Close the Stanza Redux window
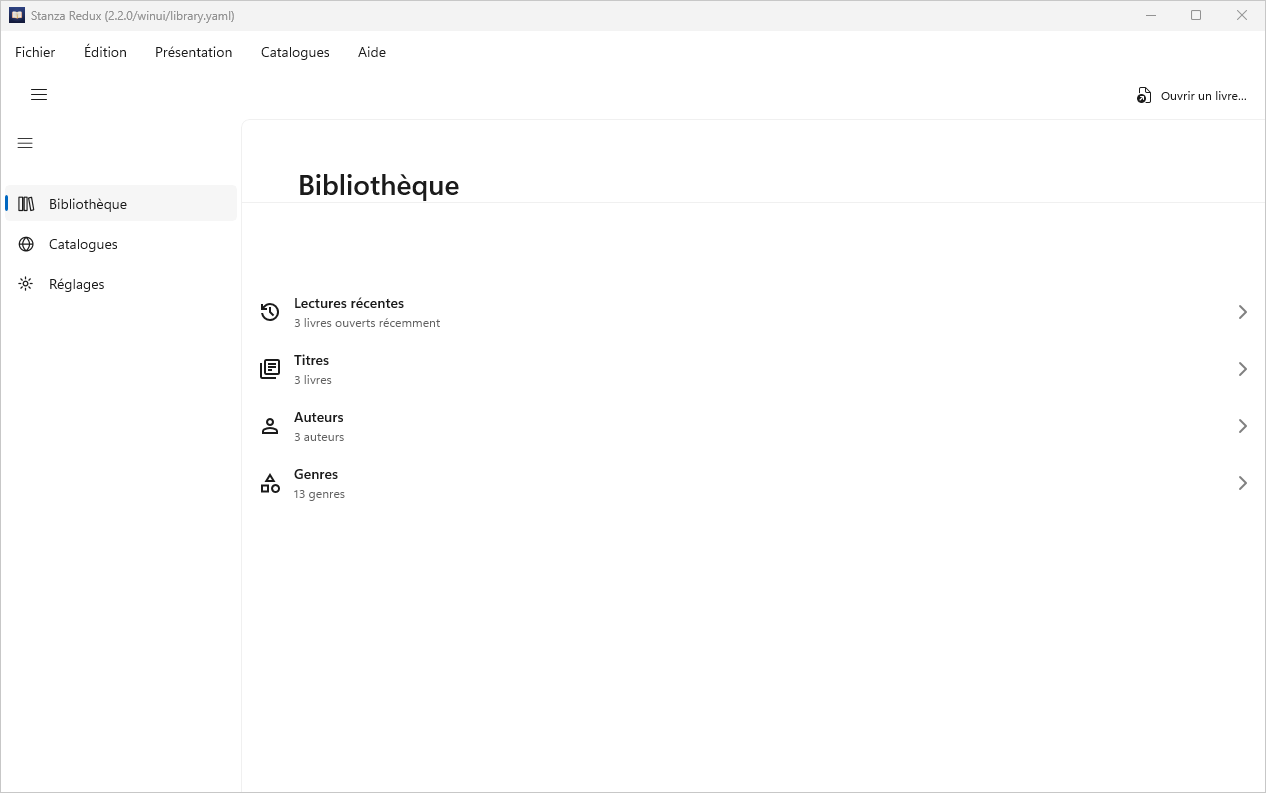1266x793 pixels. [x=1242, y=16]
